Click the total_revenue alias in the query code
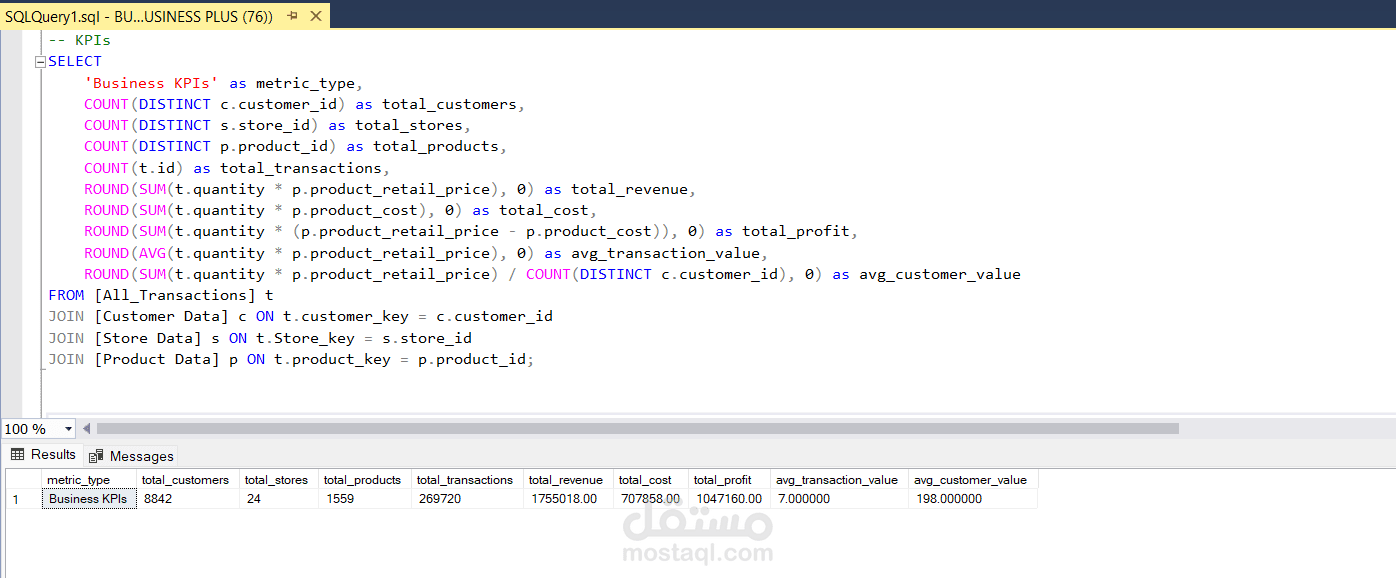 [629, 189]
